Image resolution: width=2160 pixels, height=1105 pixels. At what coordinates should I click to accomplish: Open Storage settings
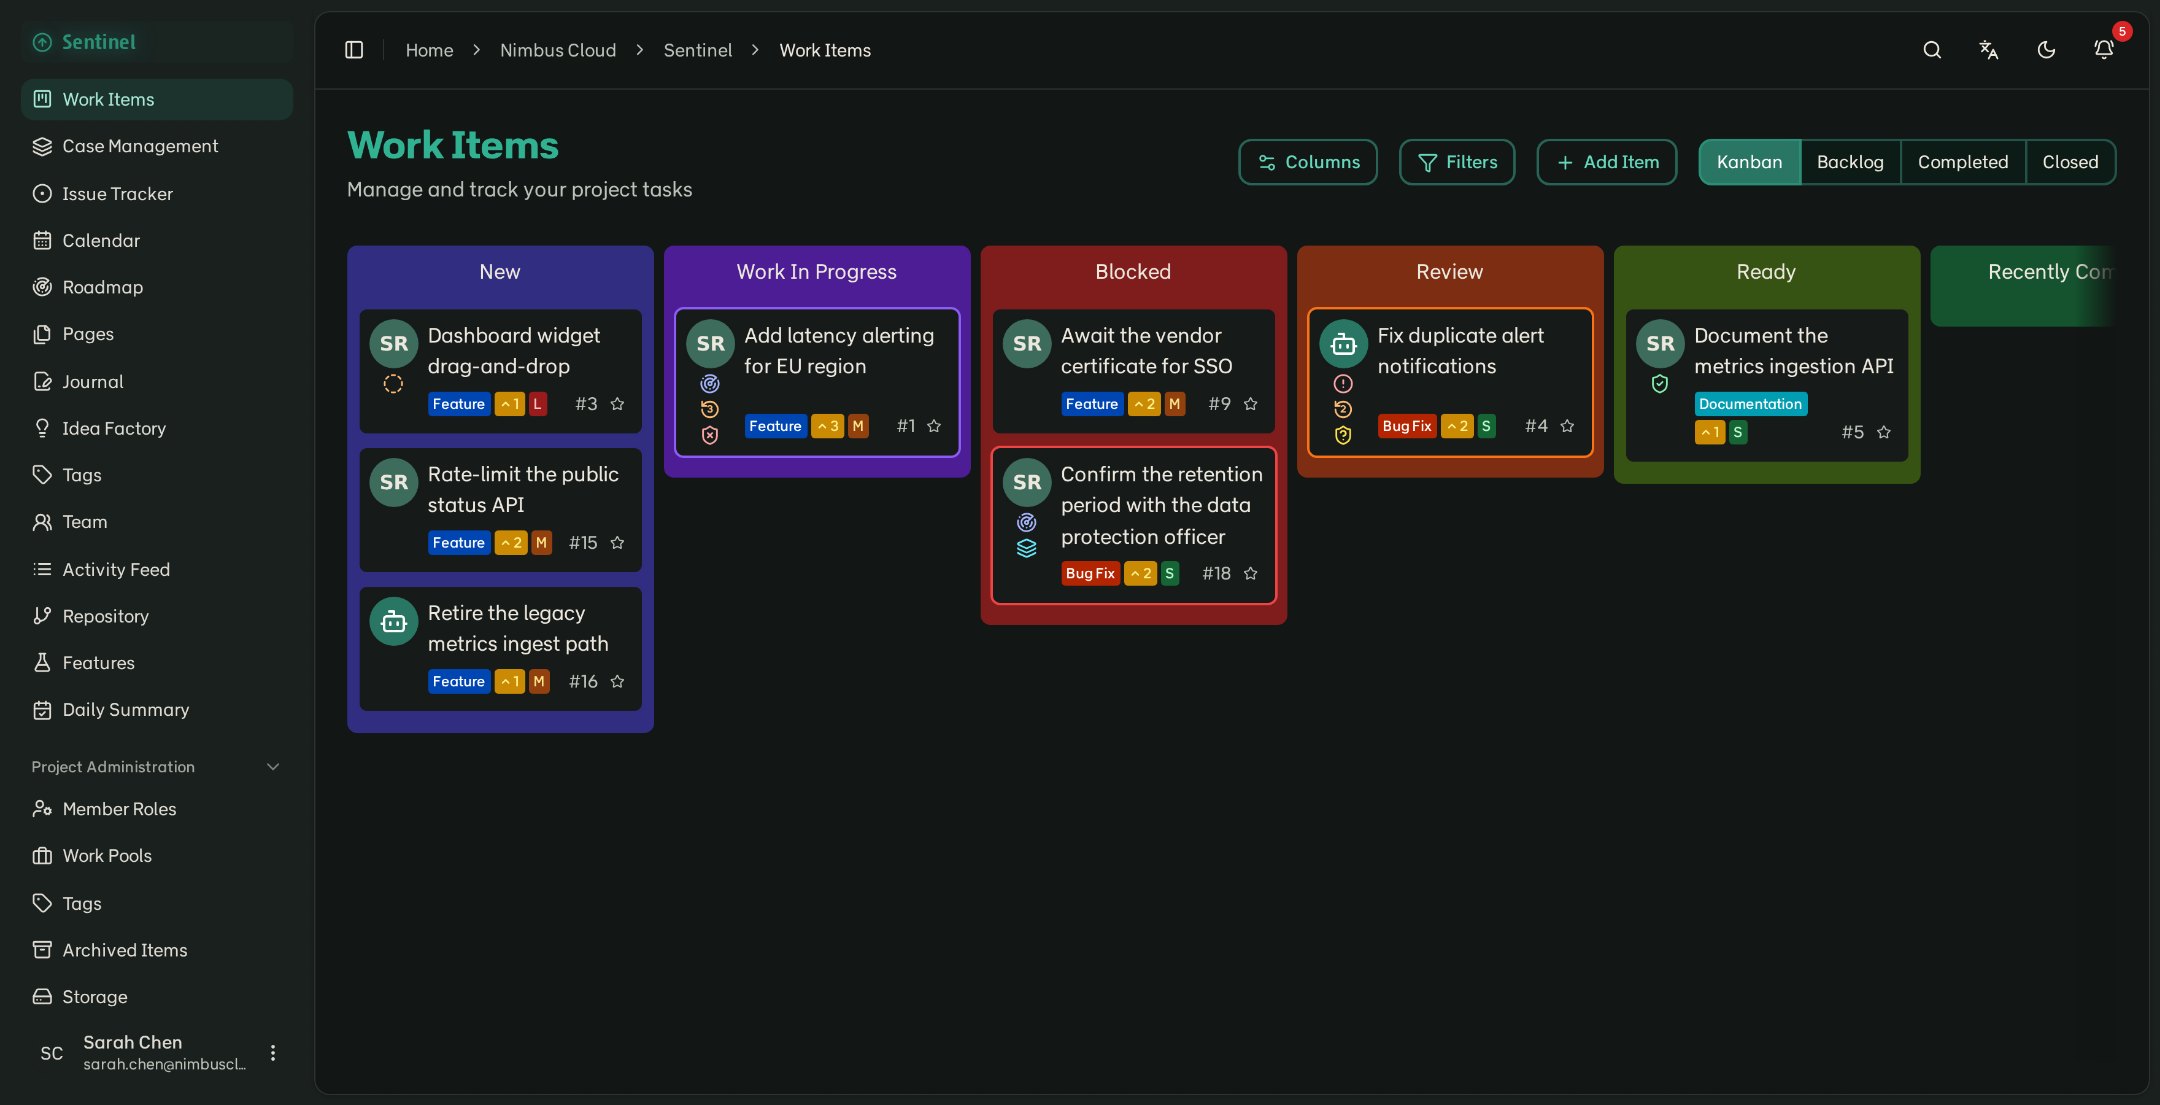pos(157,997)
